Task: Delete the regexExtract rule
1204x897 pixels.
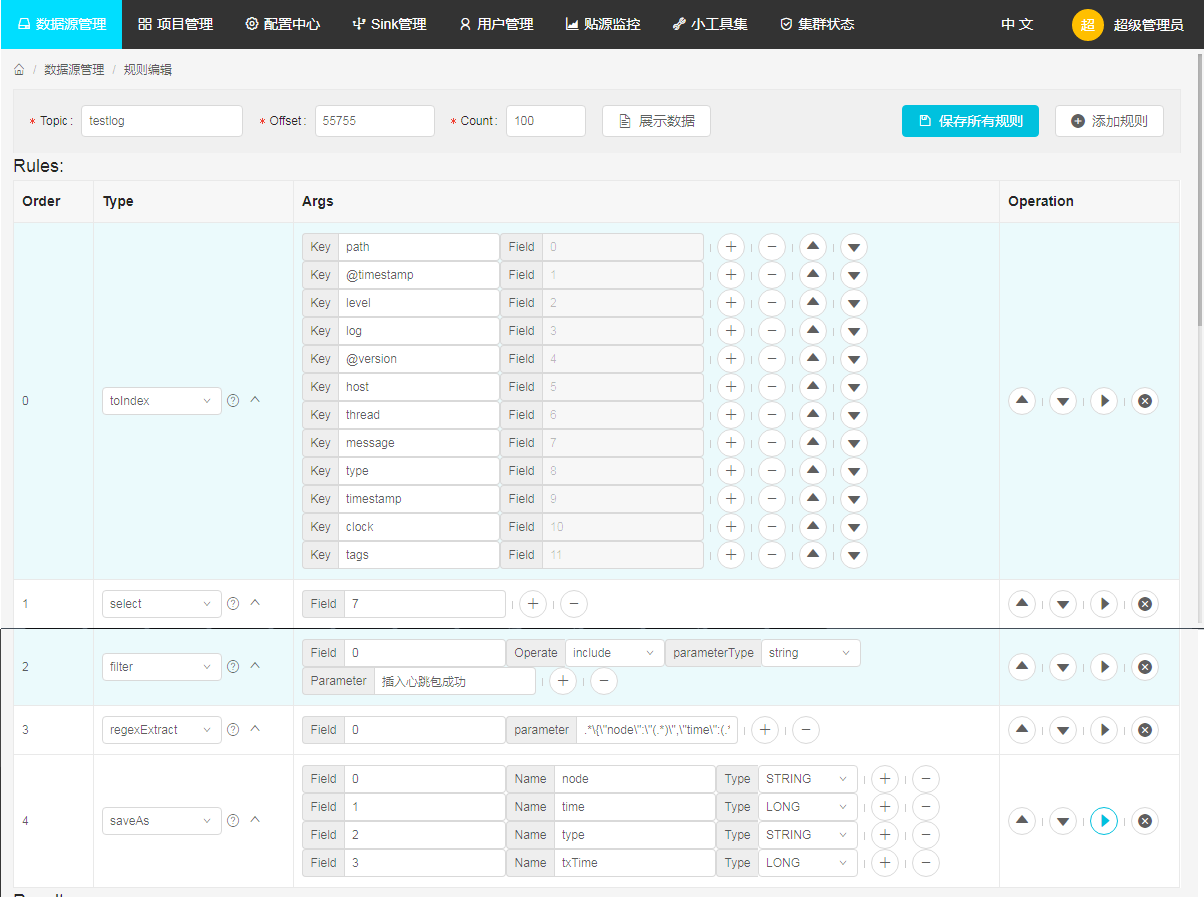Action: (1145, 730)
